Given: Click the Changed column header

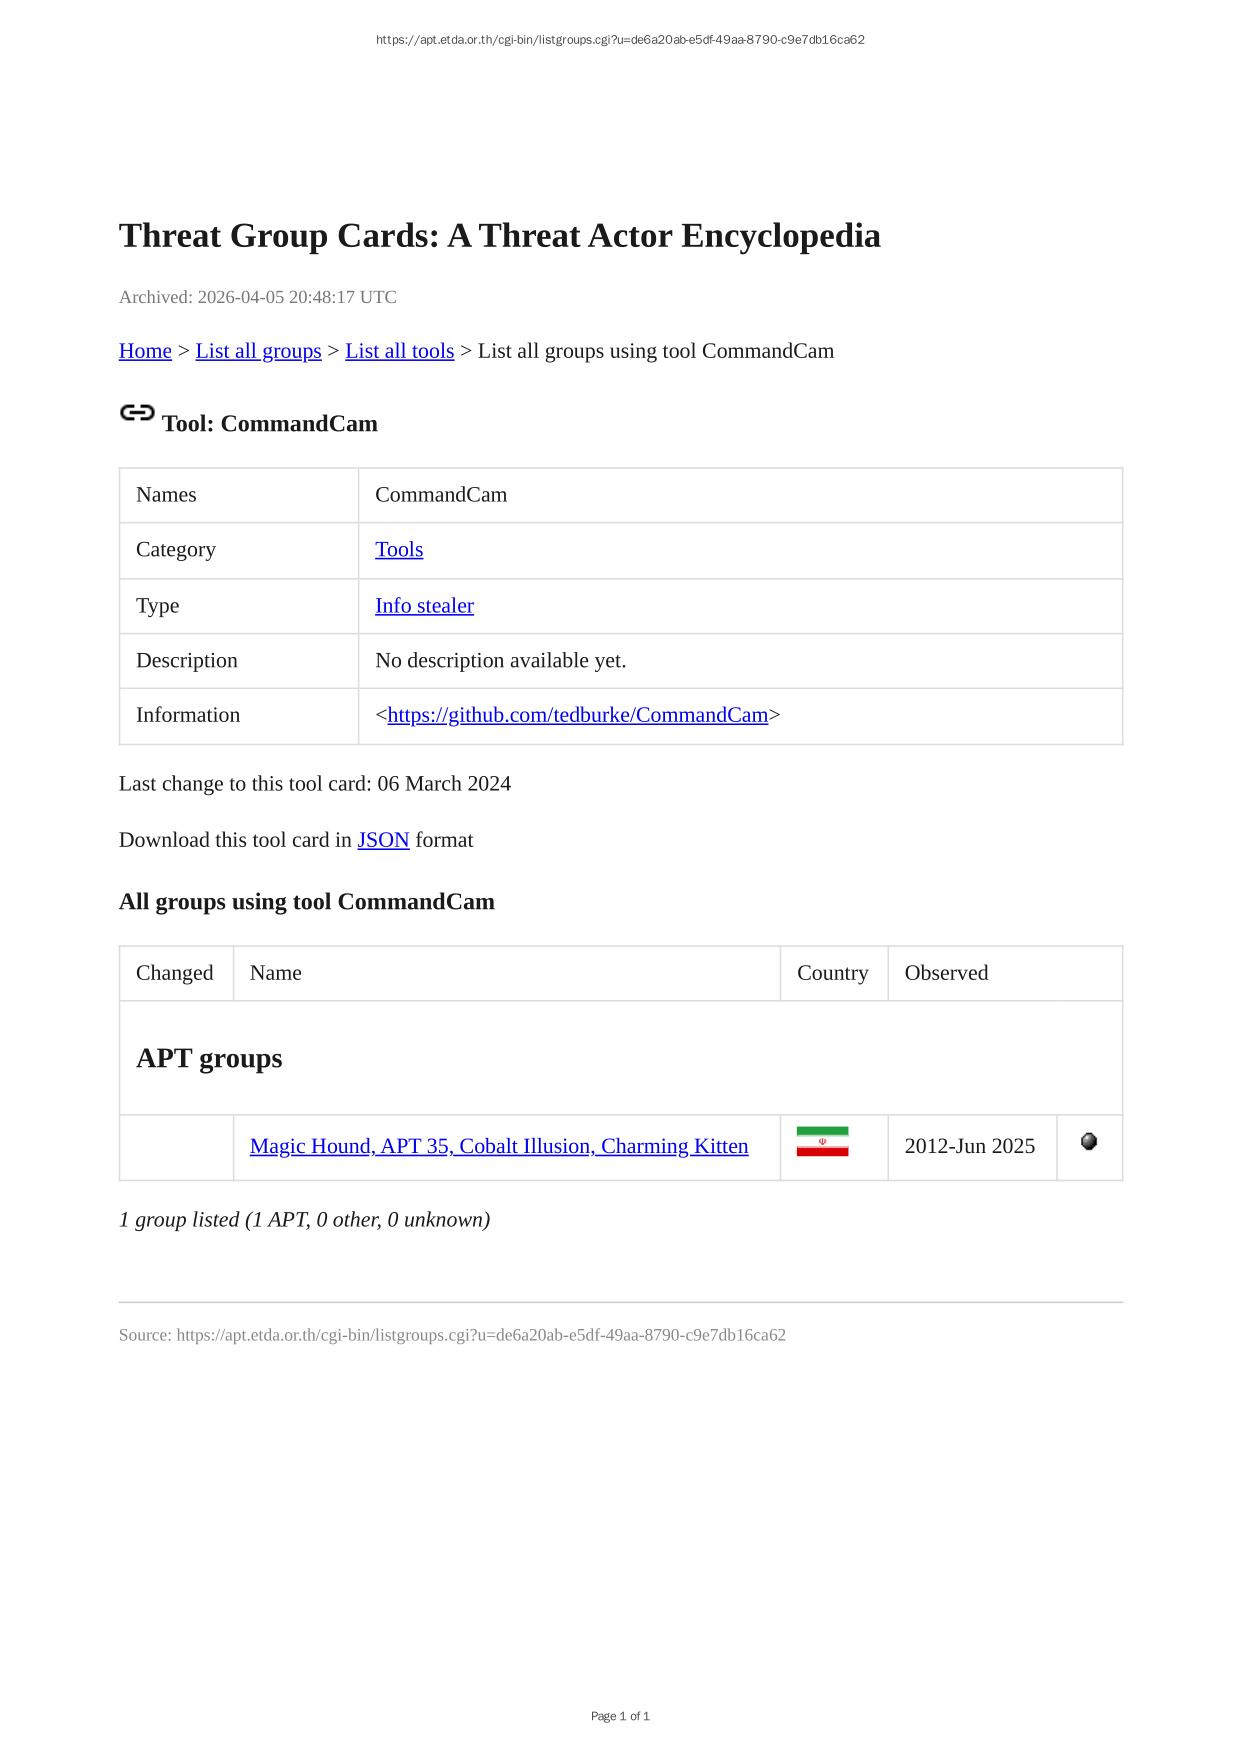Looking at the screenshot, I should tap(175, 973).
